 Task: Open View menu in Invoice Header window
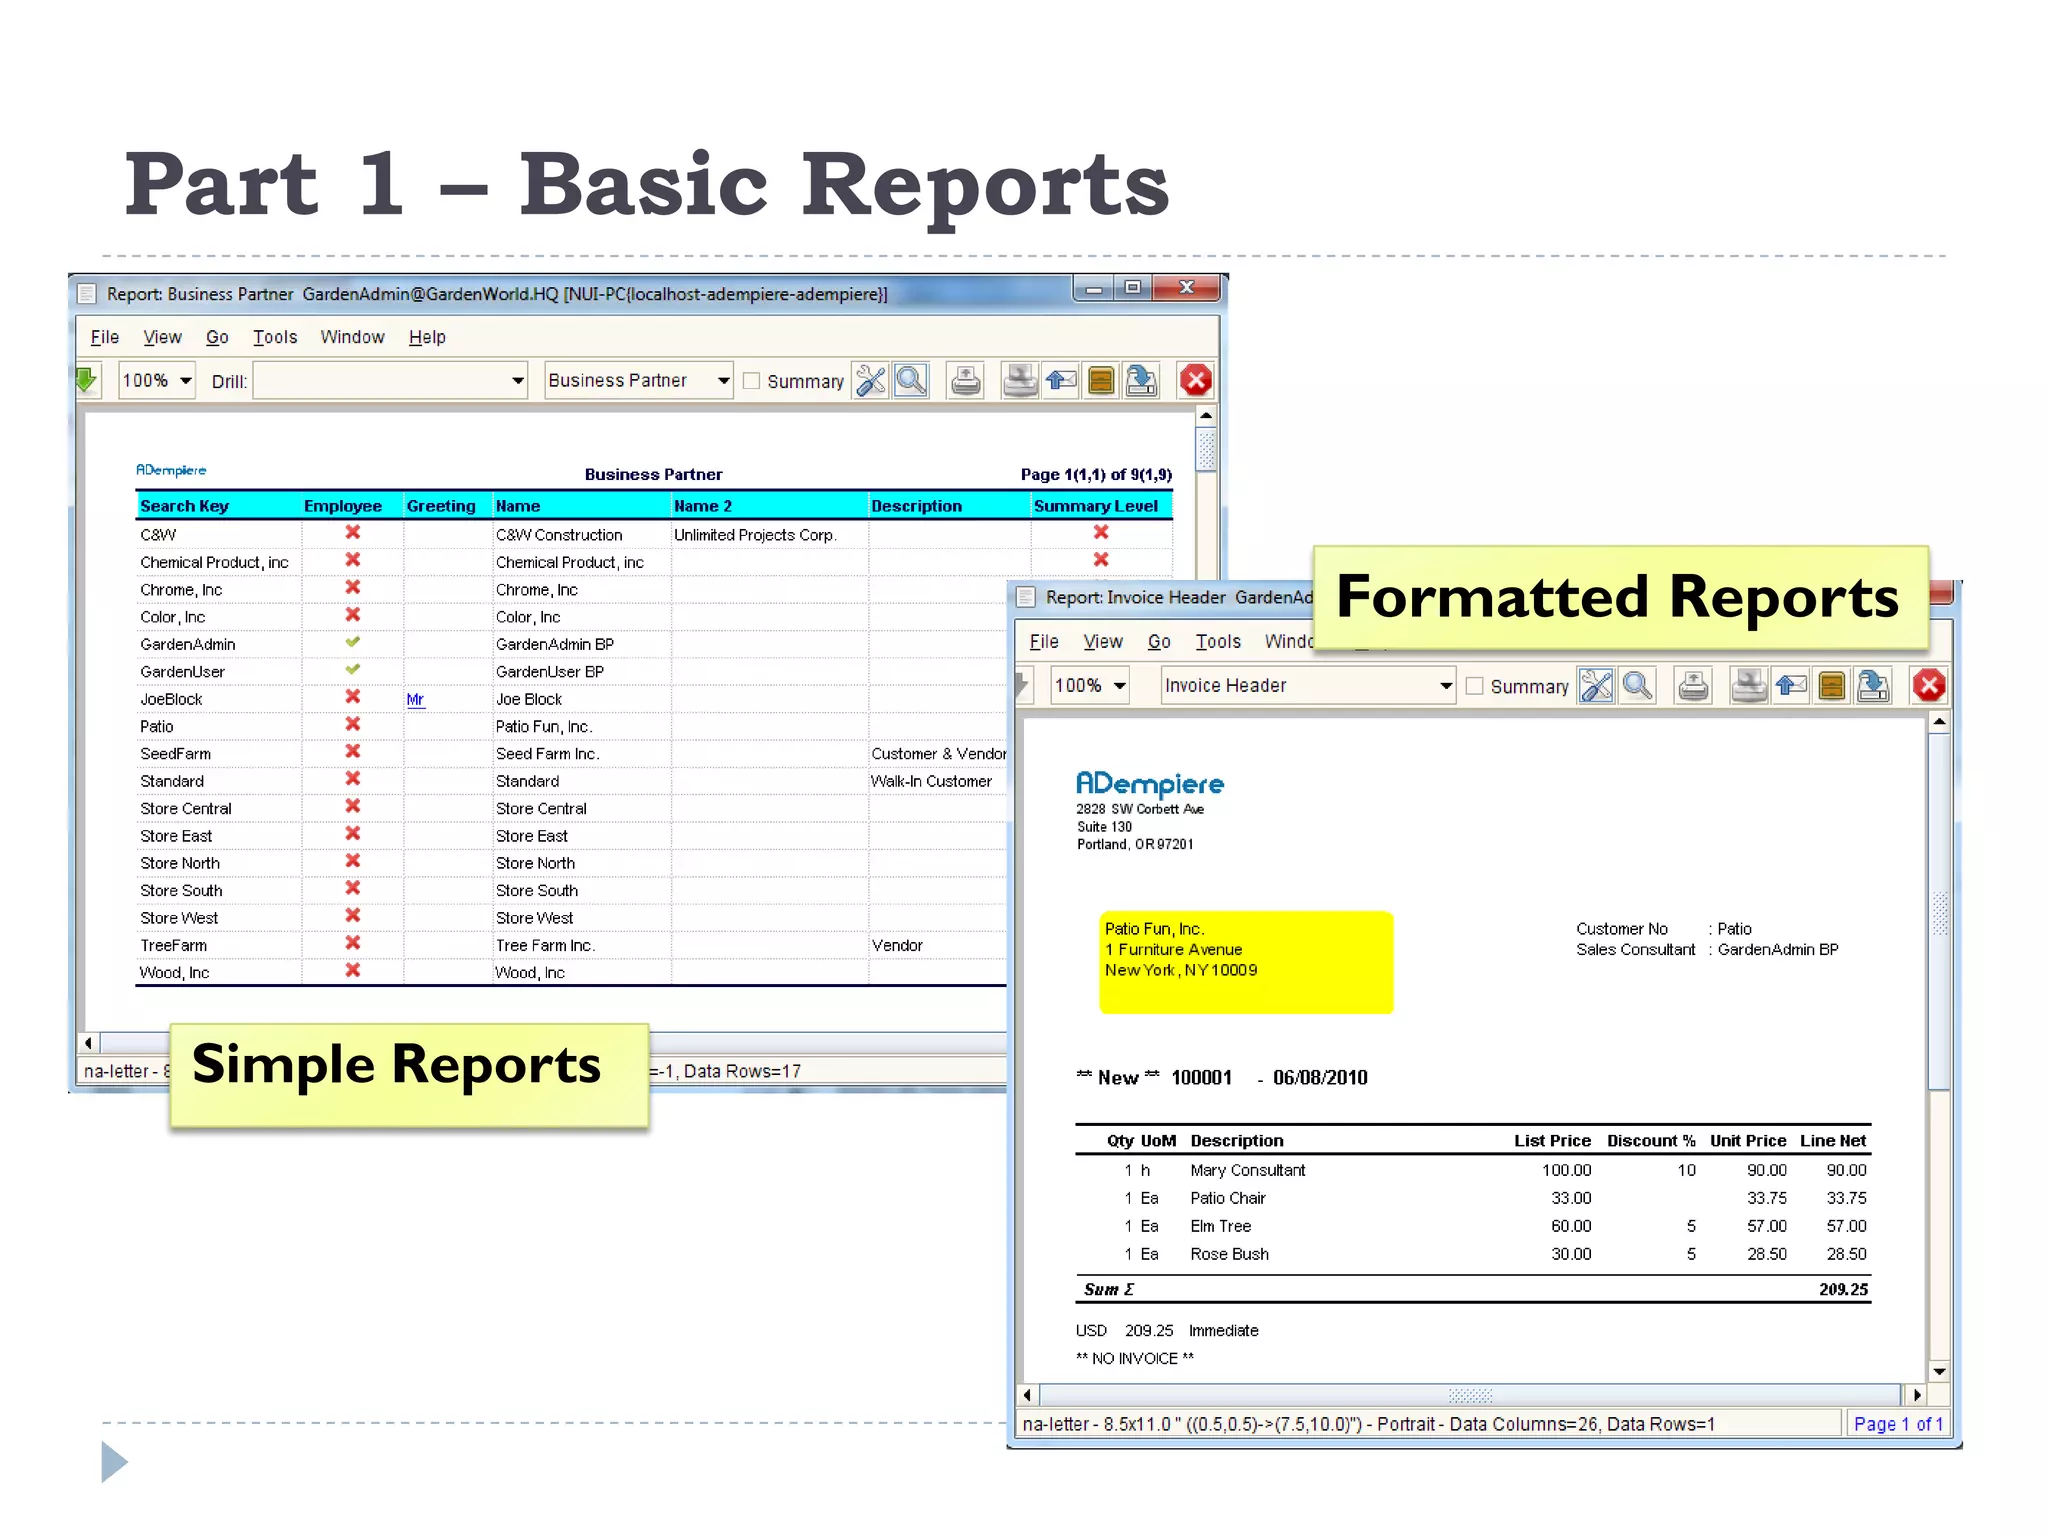[1103, 641]
